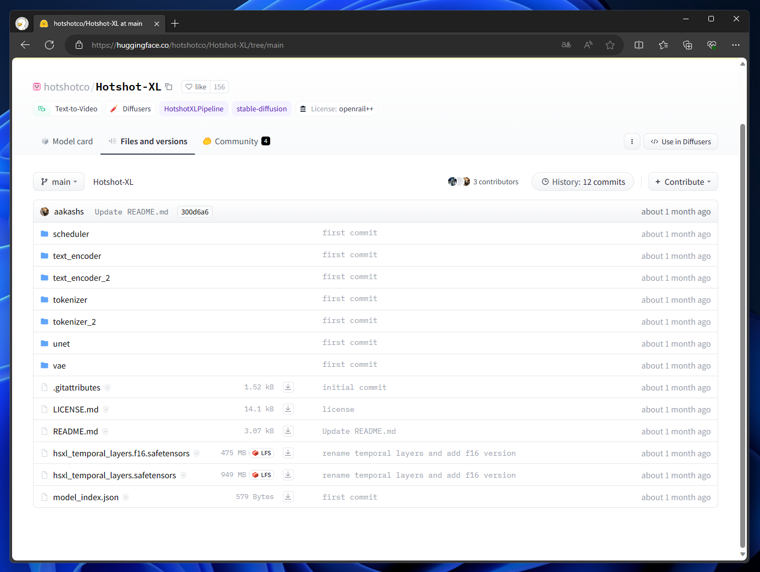Open model_index.json file name
The image size is (760, 572).
(86, 497)
